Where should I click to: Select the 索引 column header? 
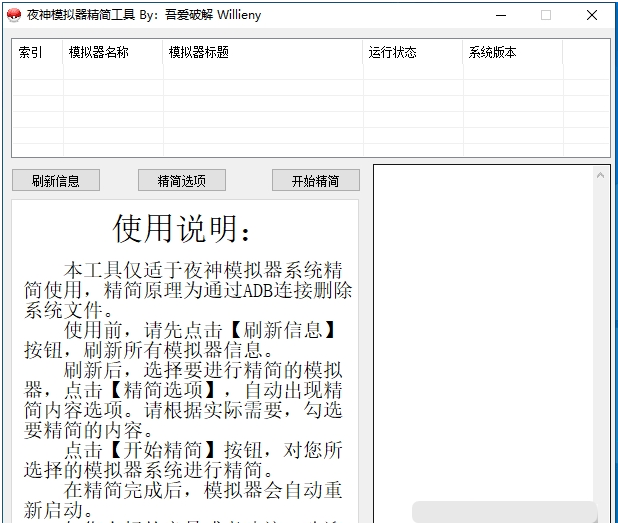click(38, 52)
